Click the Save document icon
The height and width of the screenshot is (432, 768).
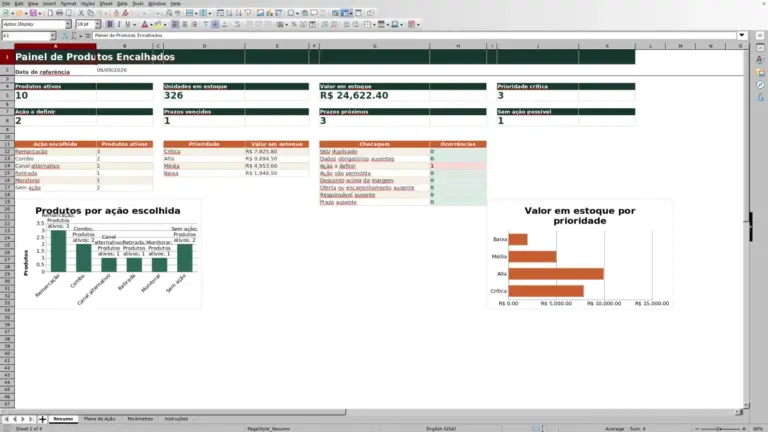coord(33,13)
